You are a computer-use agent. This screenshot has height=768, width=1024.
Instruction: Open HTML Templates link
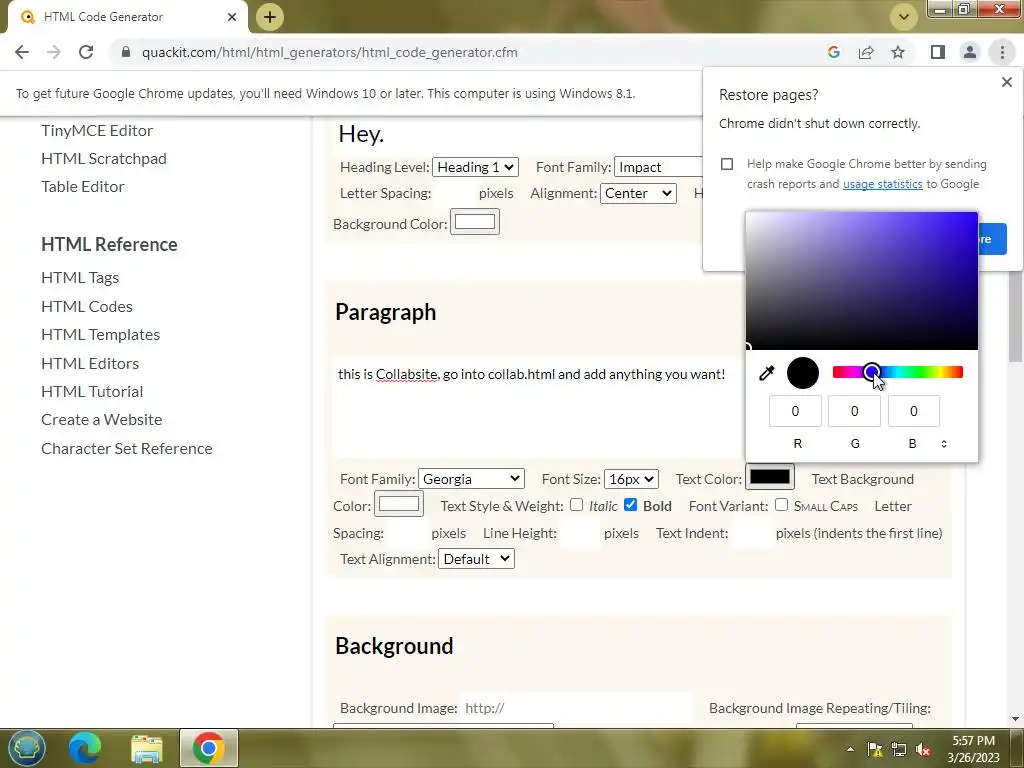(x=101, y=334)
